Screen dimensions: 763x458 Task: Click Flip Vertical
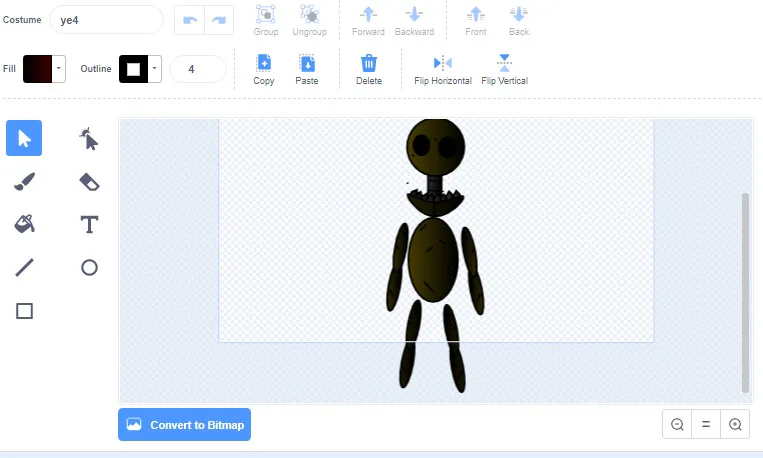pyautogui.click(x=505, y=70)
